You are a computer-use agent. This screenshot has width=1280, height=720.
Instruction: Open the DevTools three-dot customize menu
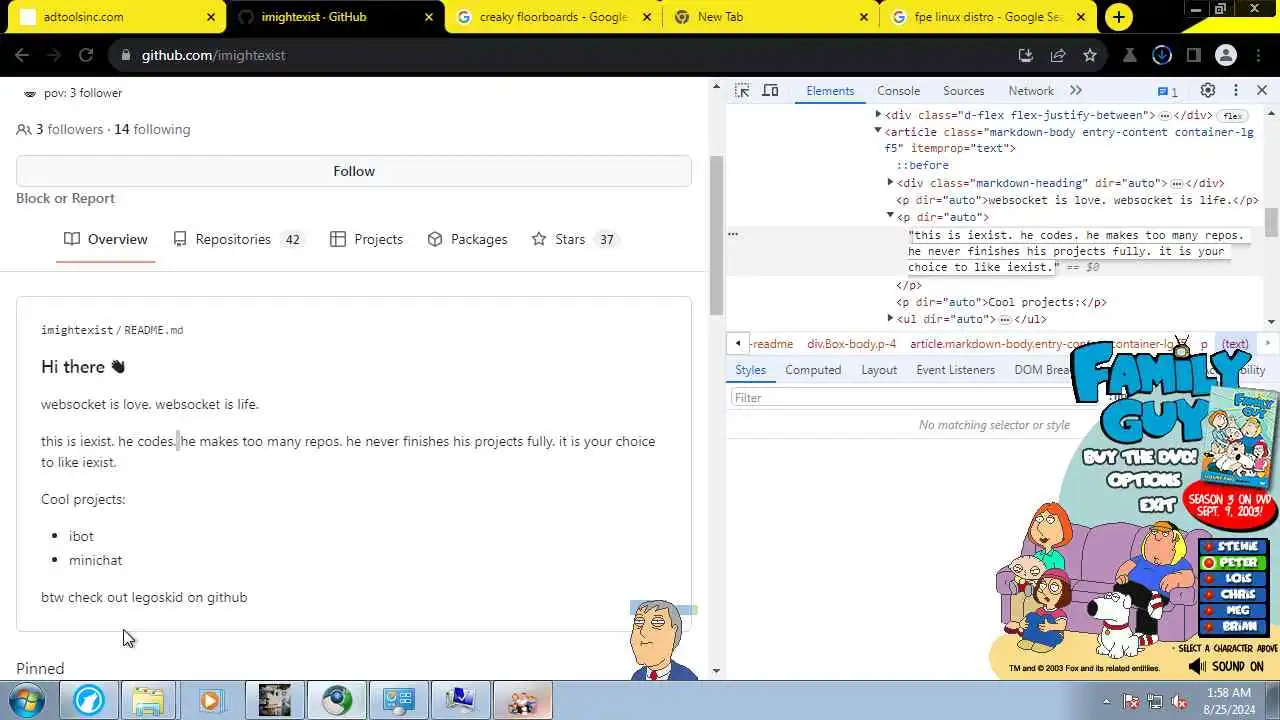click(1236, 90)
